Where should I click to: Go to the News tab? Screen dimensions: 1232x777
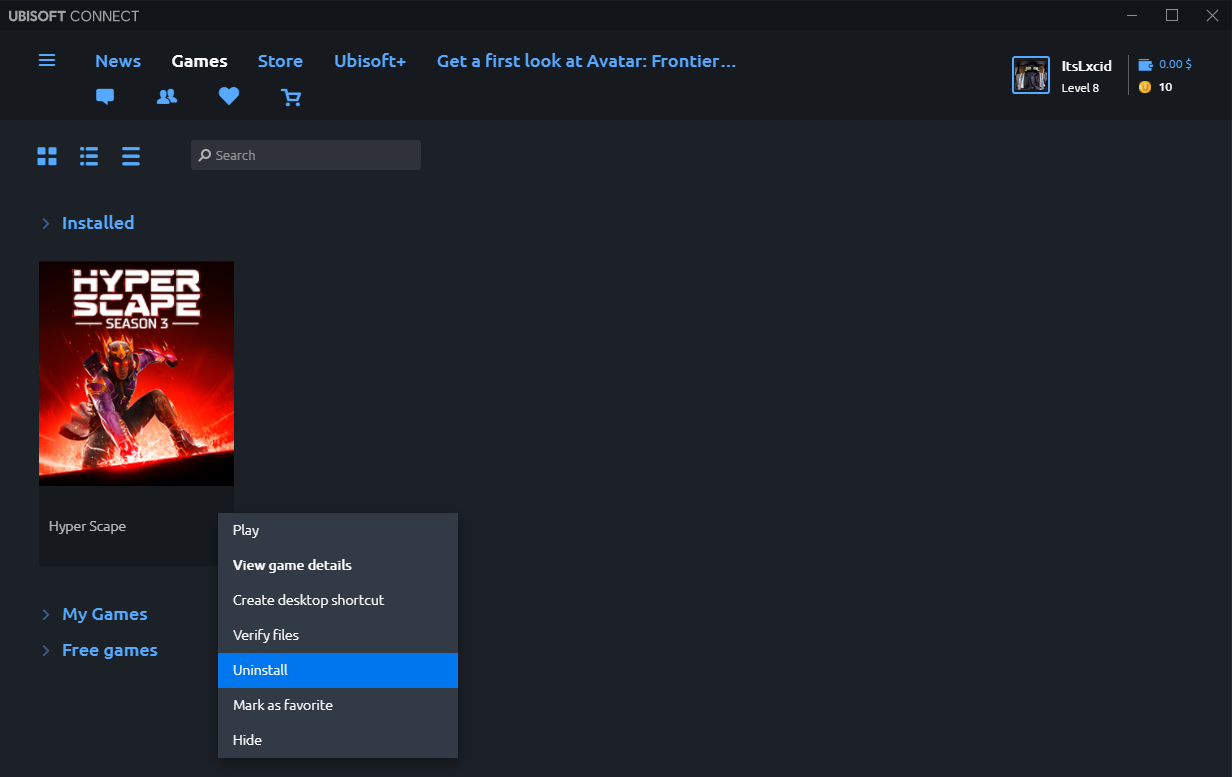(x=118, y=61)
